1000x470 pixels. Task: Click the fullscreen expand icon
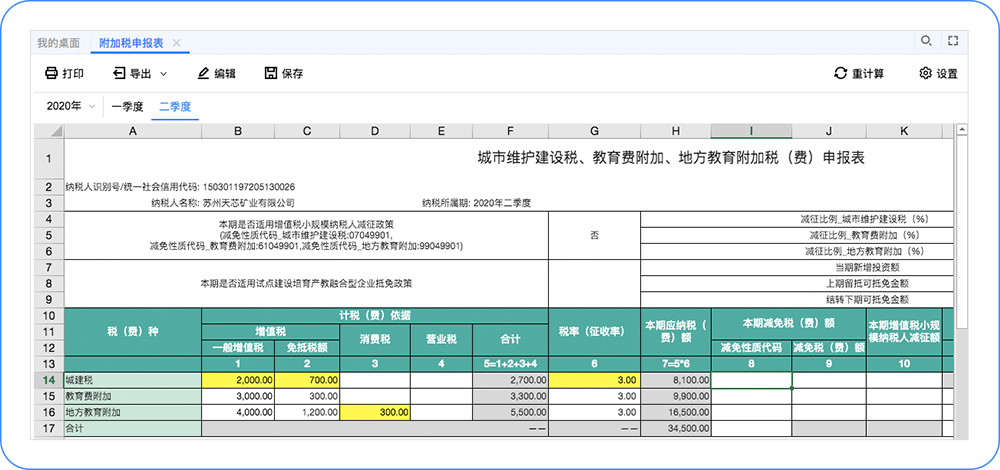(953, 41)
